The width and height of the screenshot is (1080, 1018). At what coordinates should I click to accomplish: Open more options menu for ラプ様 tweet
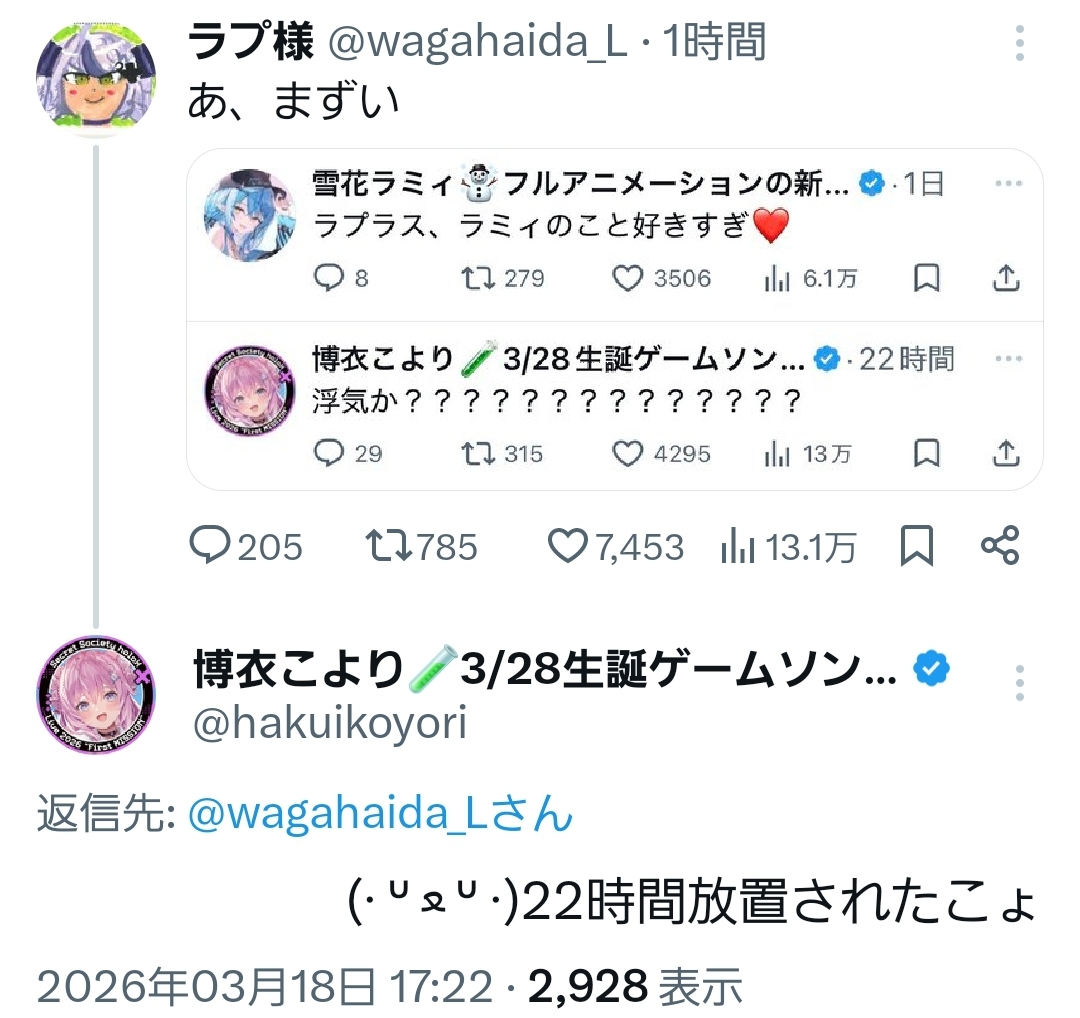click(1020, 43)
